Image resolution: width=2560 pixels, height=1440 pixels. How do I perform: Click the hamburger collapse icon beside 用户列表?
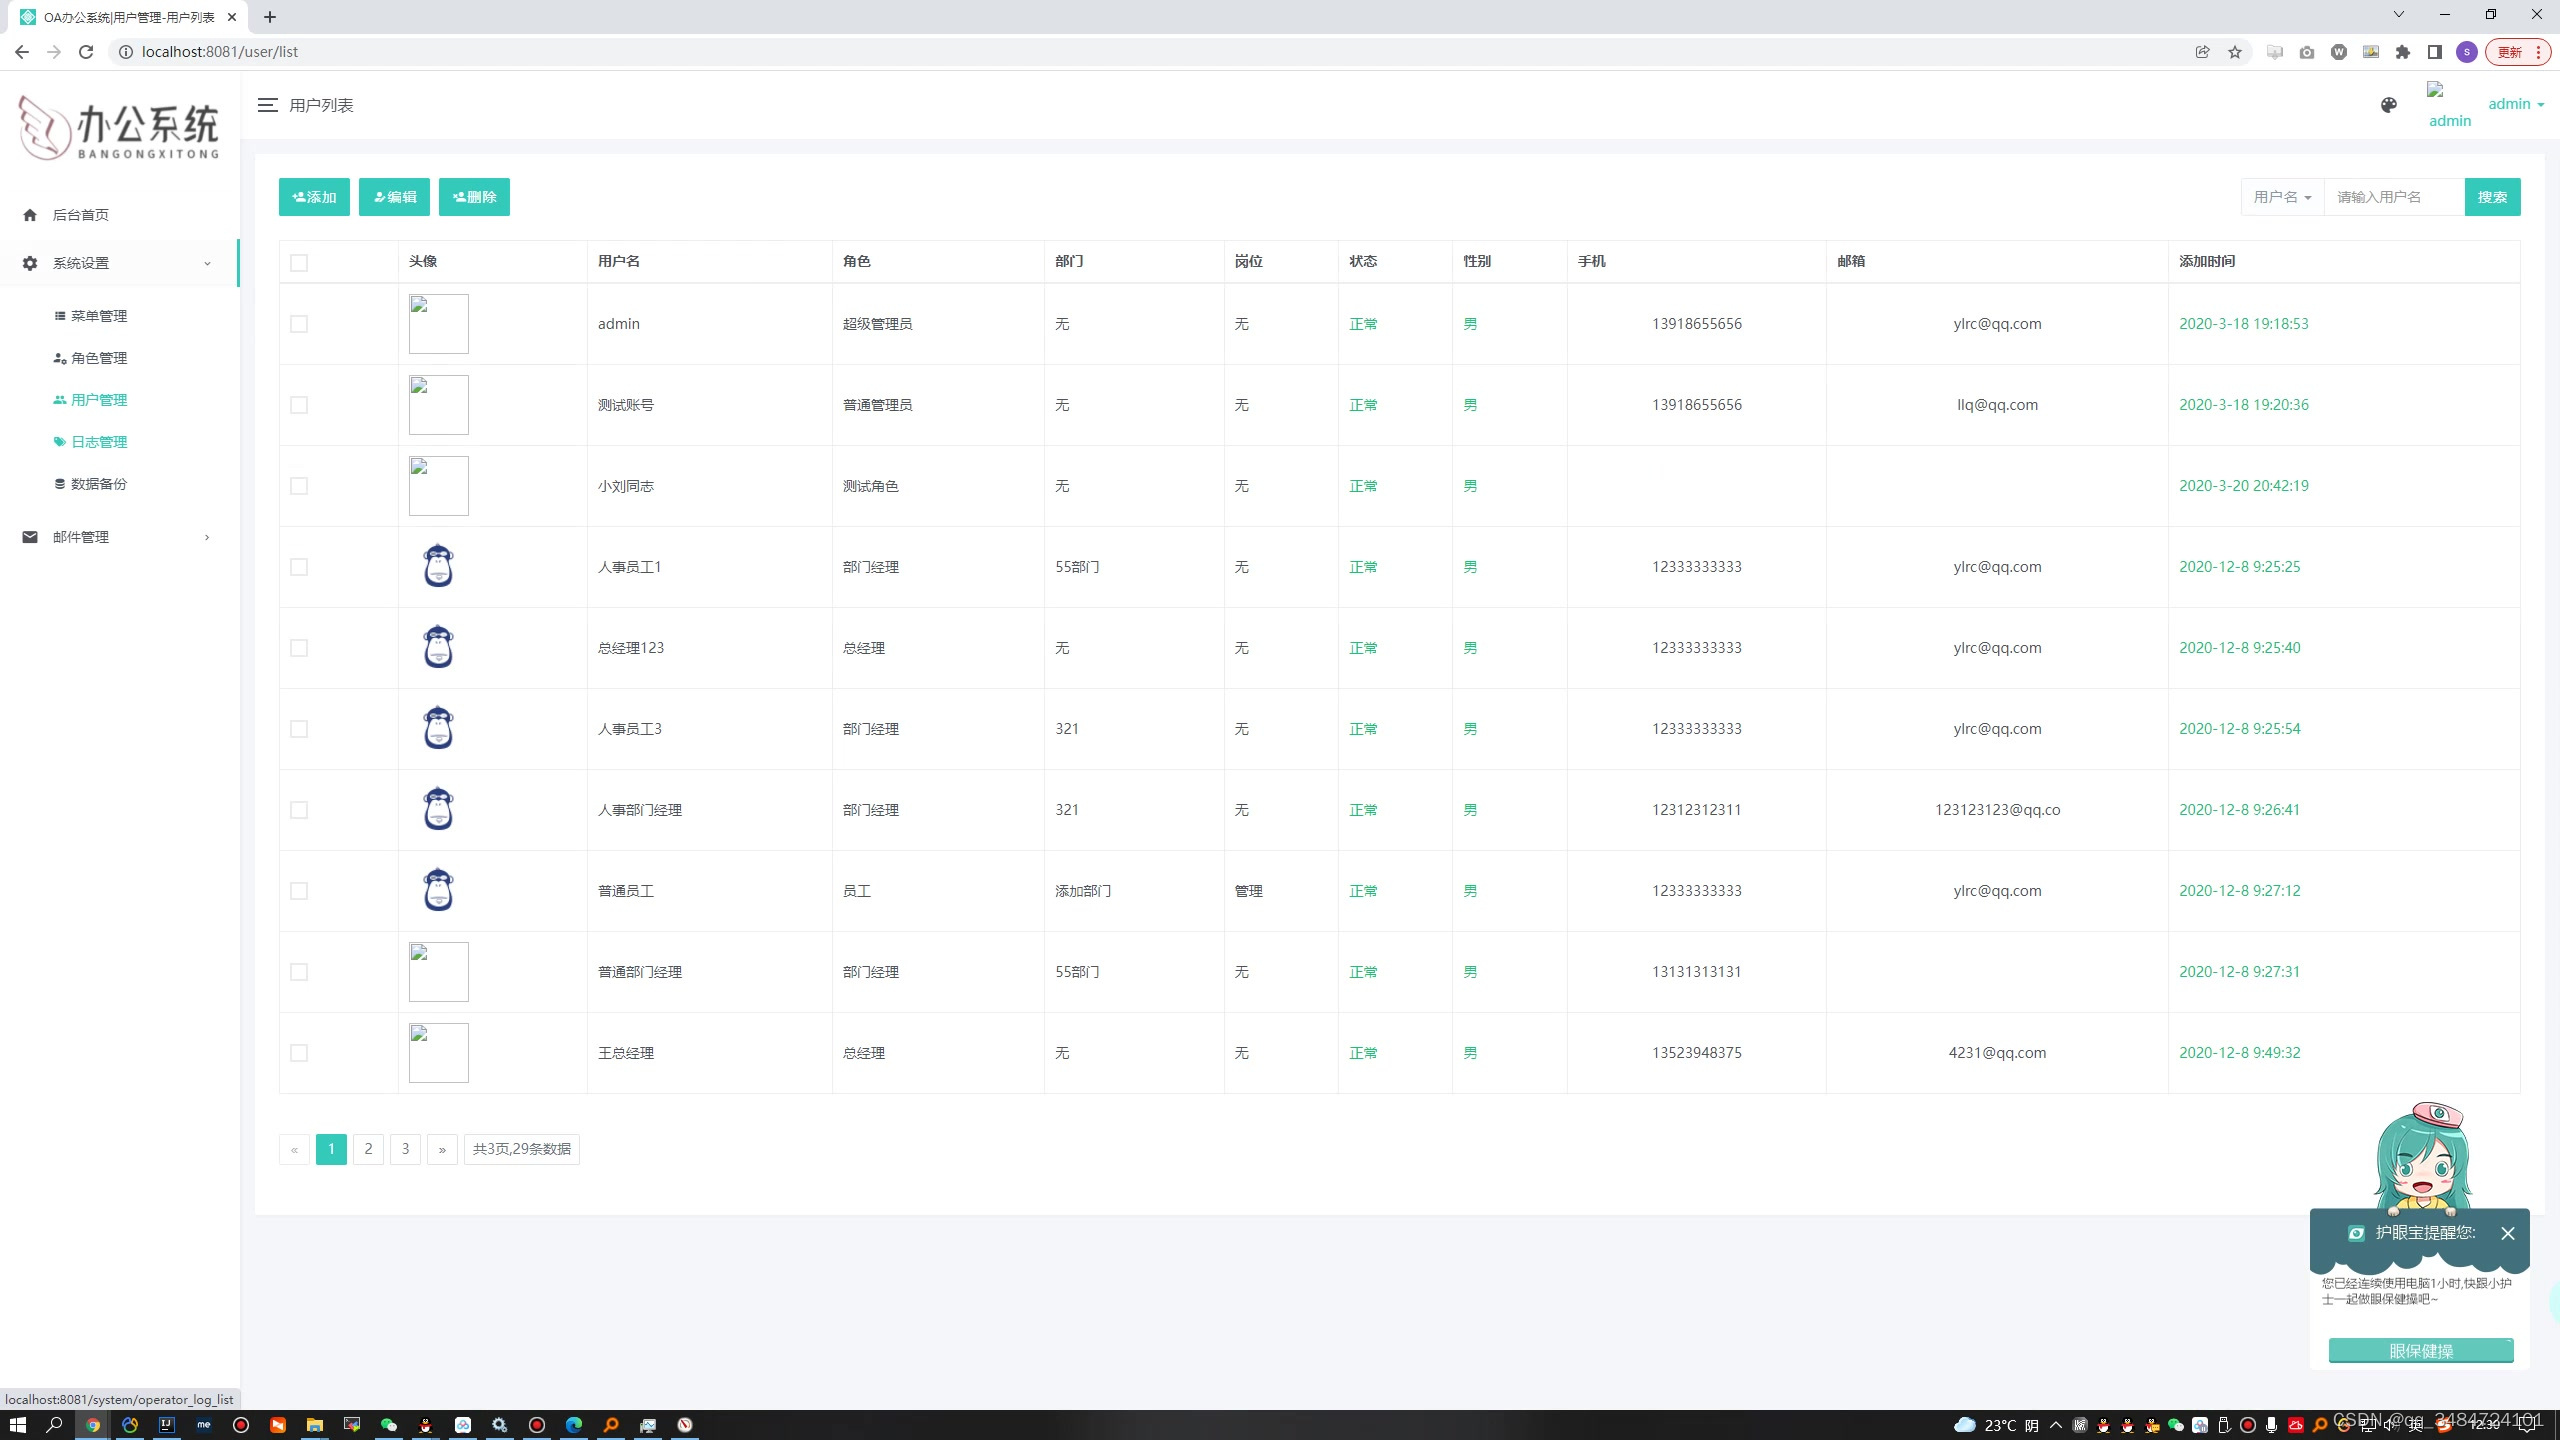click(267, 104)
